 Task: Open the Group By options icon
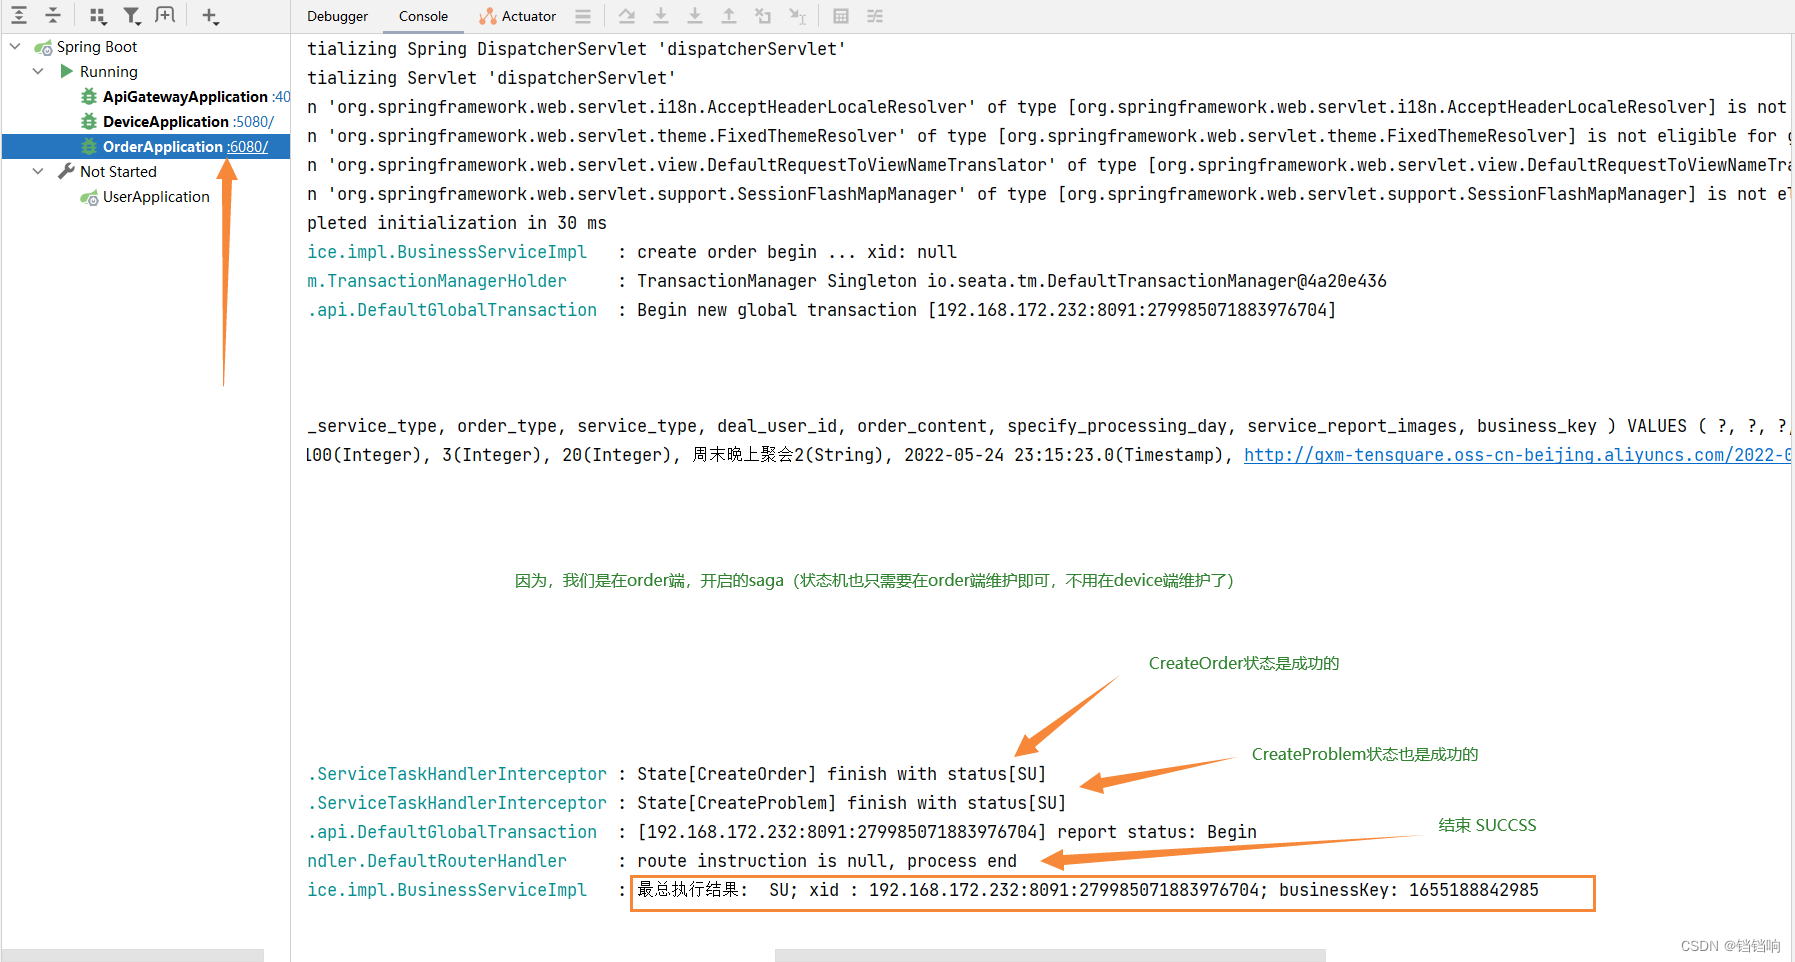pos(97,15)
